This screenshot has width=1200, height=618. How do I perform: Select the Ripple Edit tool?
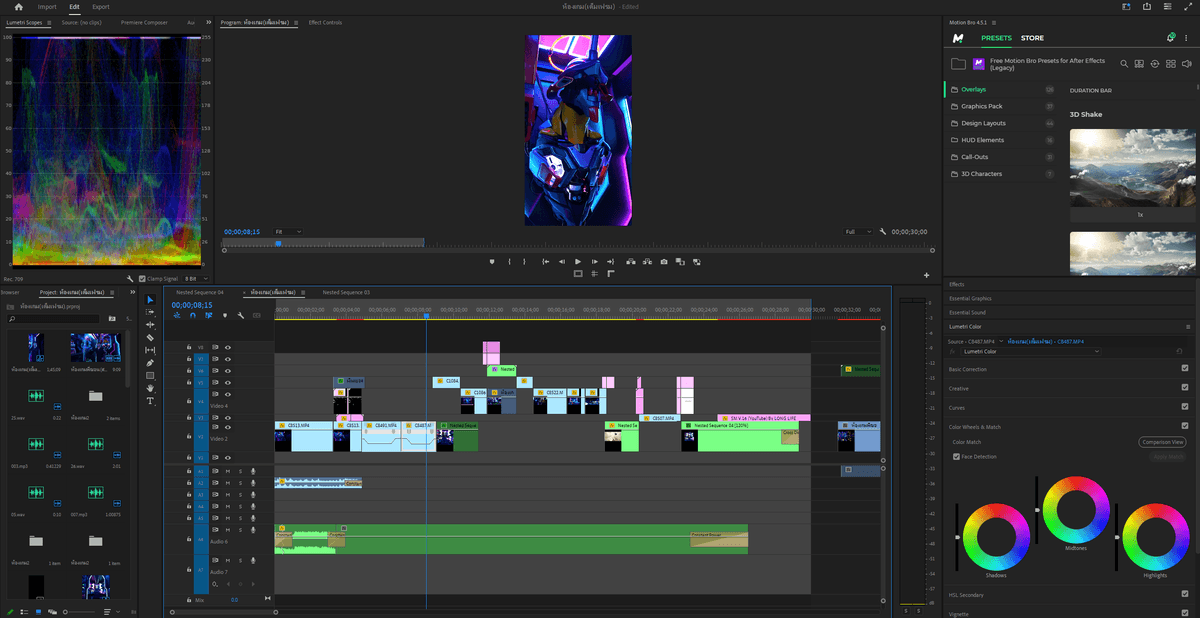(x=151, y=325)
